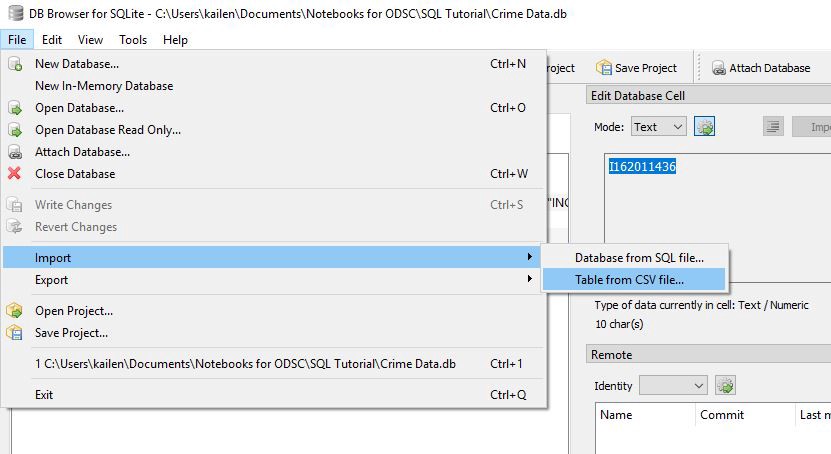Click the DB Browser app icon in title bar
The image size is (831, 454).
click(x=16, y=13)
